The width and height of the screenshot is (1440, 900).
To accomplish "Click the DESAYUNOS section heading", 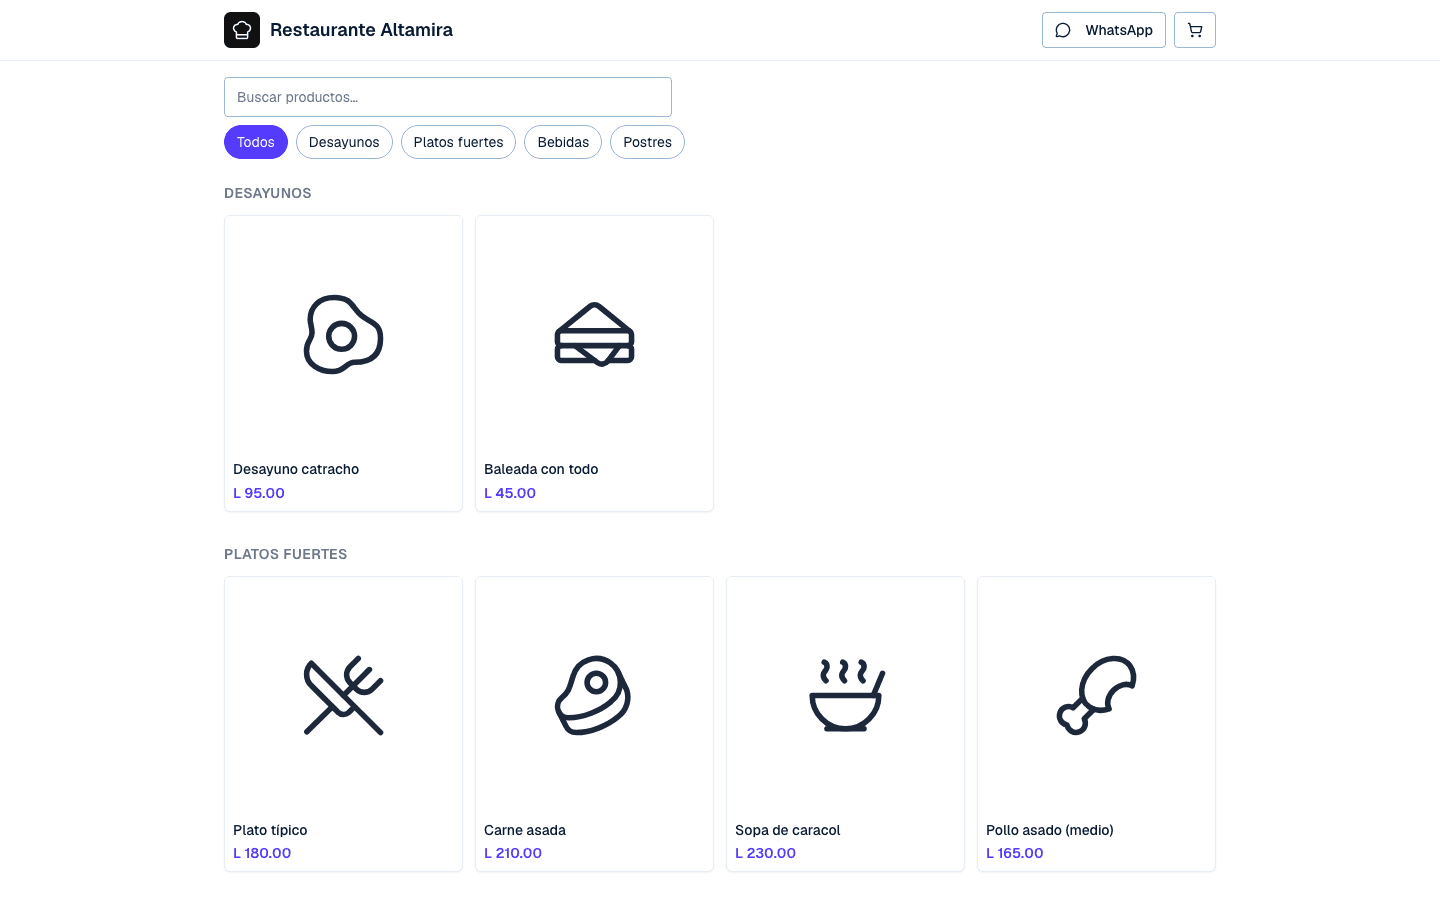I will [268, 193].
